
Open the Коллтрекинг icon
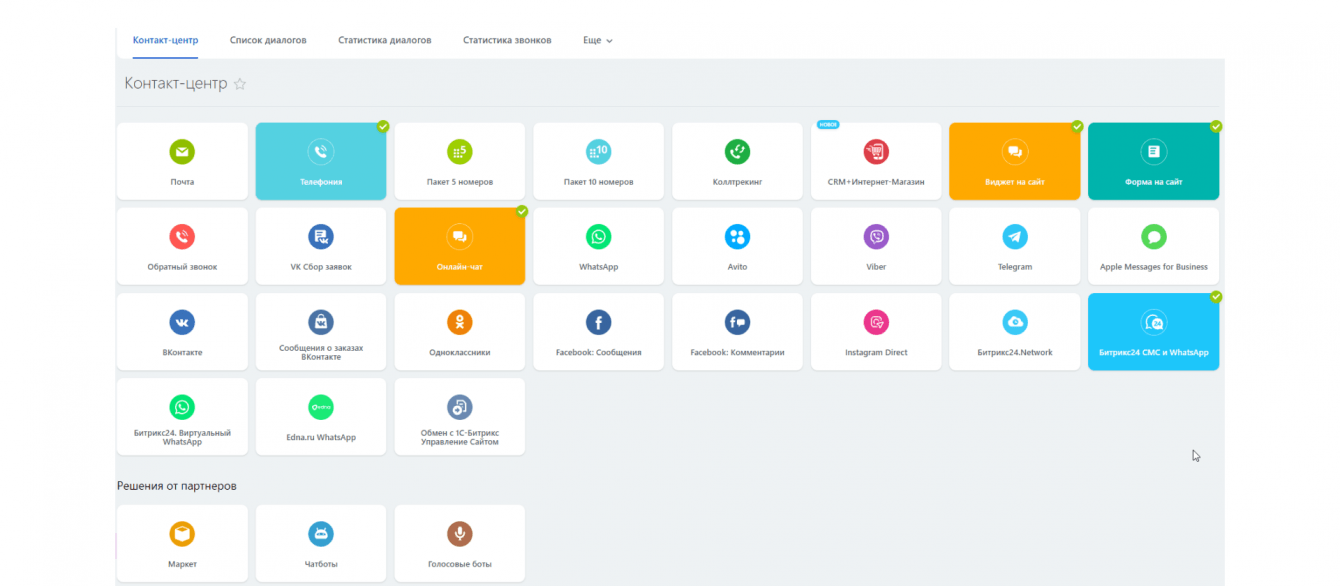[x=737, y=152]
